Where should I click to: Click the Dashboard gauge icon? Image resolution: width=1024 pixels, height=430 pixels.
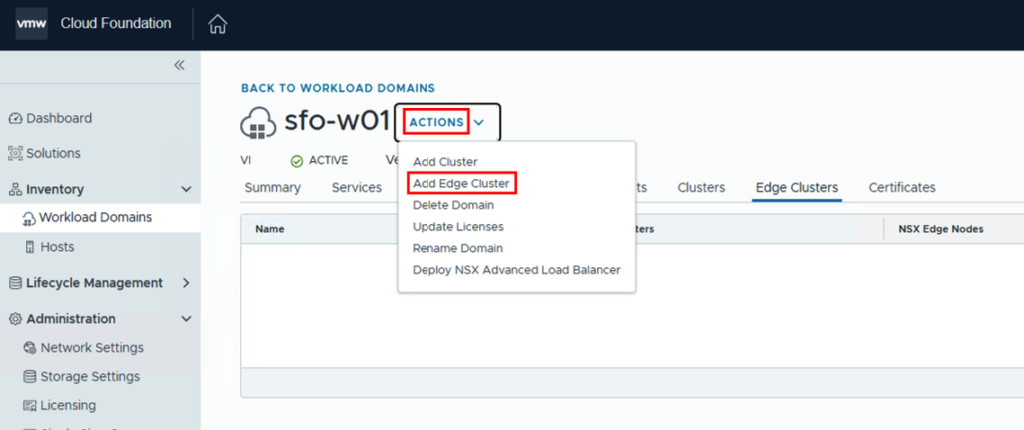pos(15,119)
